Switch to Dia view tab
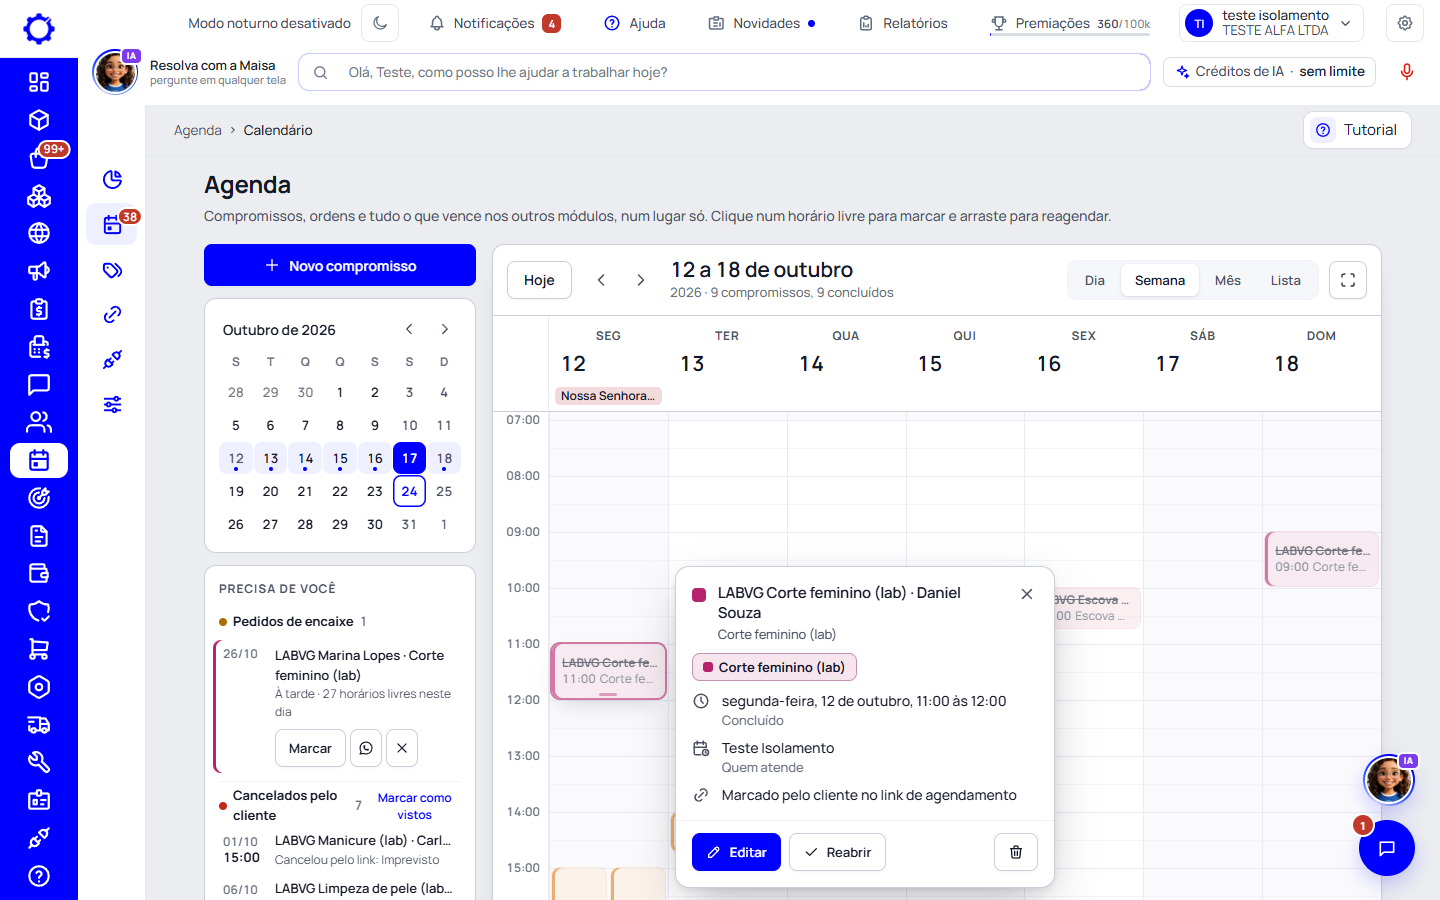The height and width of the screenshot is (900, 1440). pos(1095,280)
